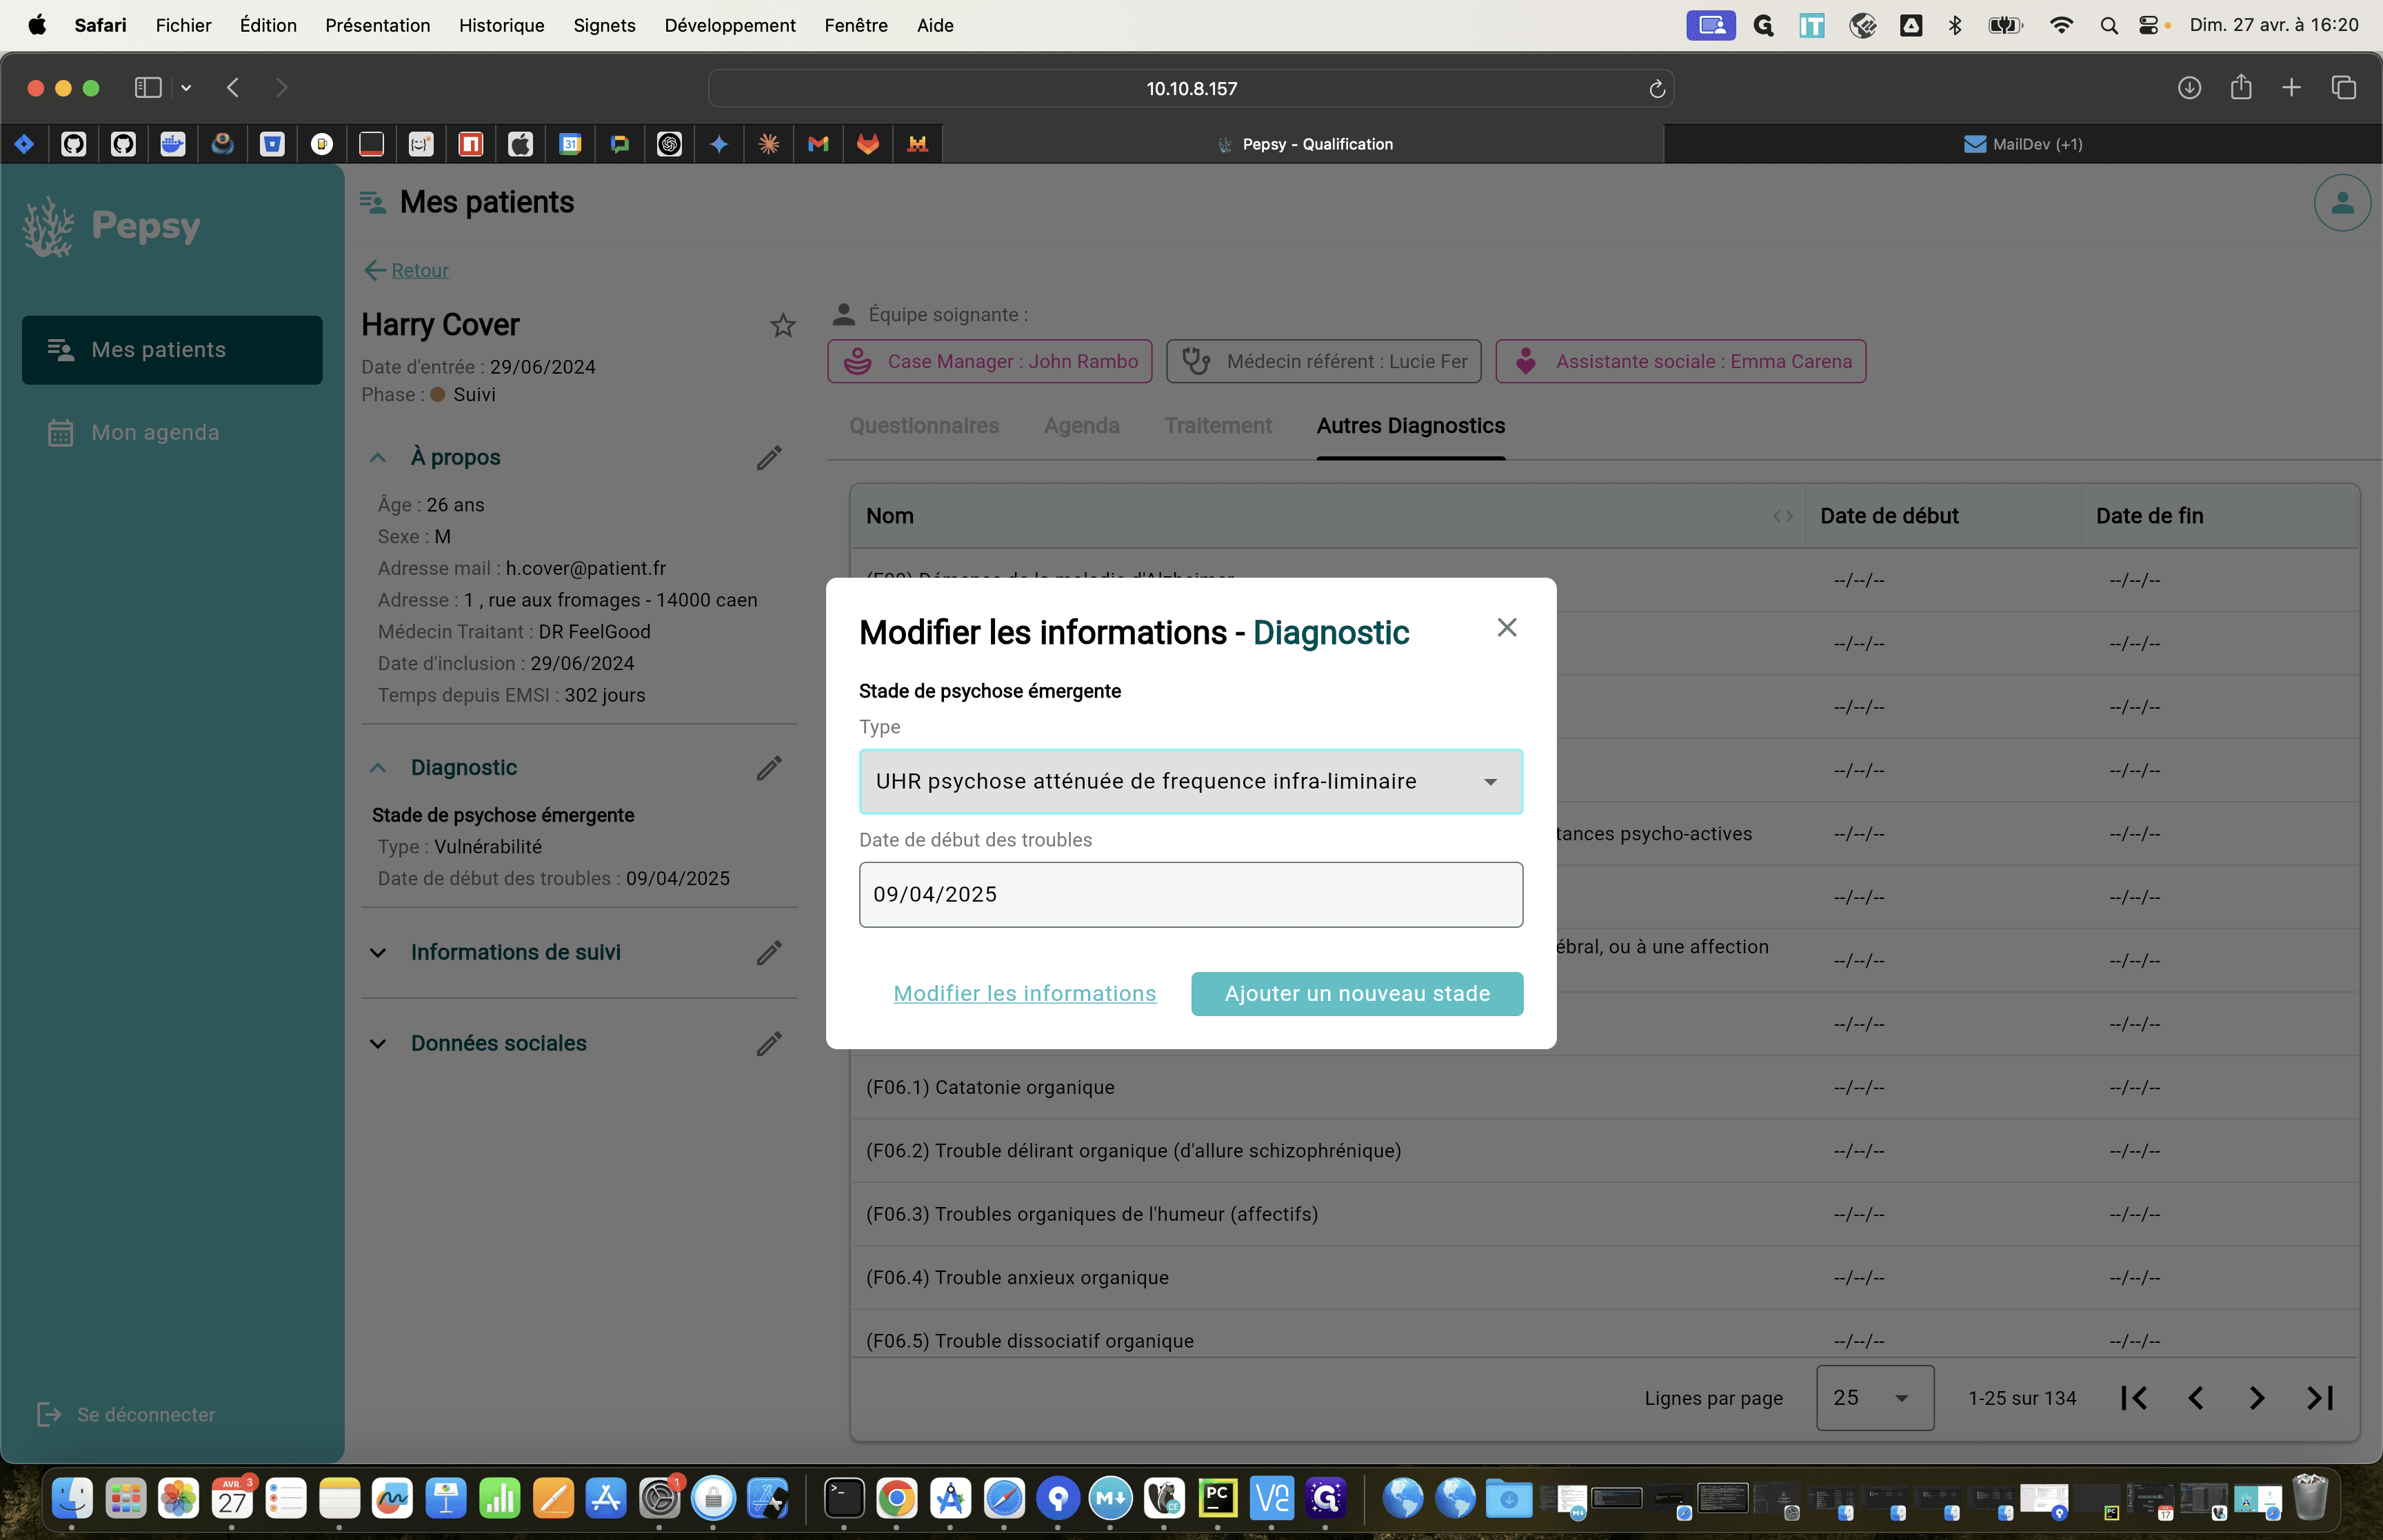Viewport: 2383px width, 1540px height.
Task: Open Signets menu in menu bar
Action: tap(604, 25)
